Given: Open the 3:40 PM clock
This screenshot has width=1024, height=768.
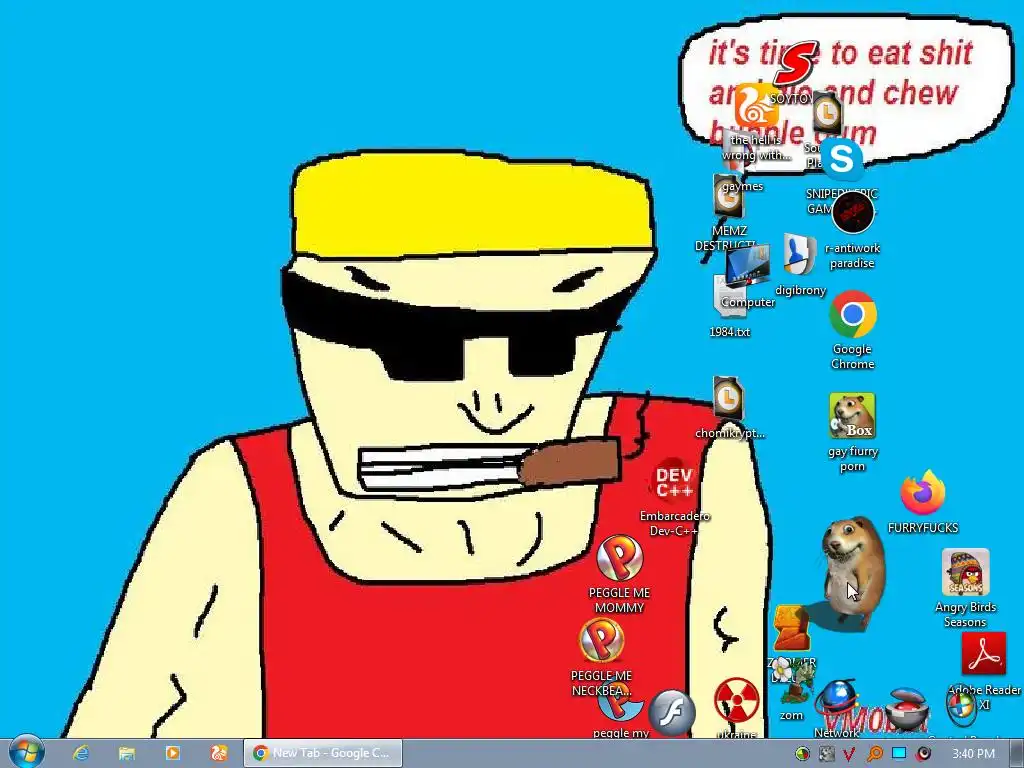Looking at the screenshot, I should [973, 754].
